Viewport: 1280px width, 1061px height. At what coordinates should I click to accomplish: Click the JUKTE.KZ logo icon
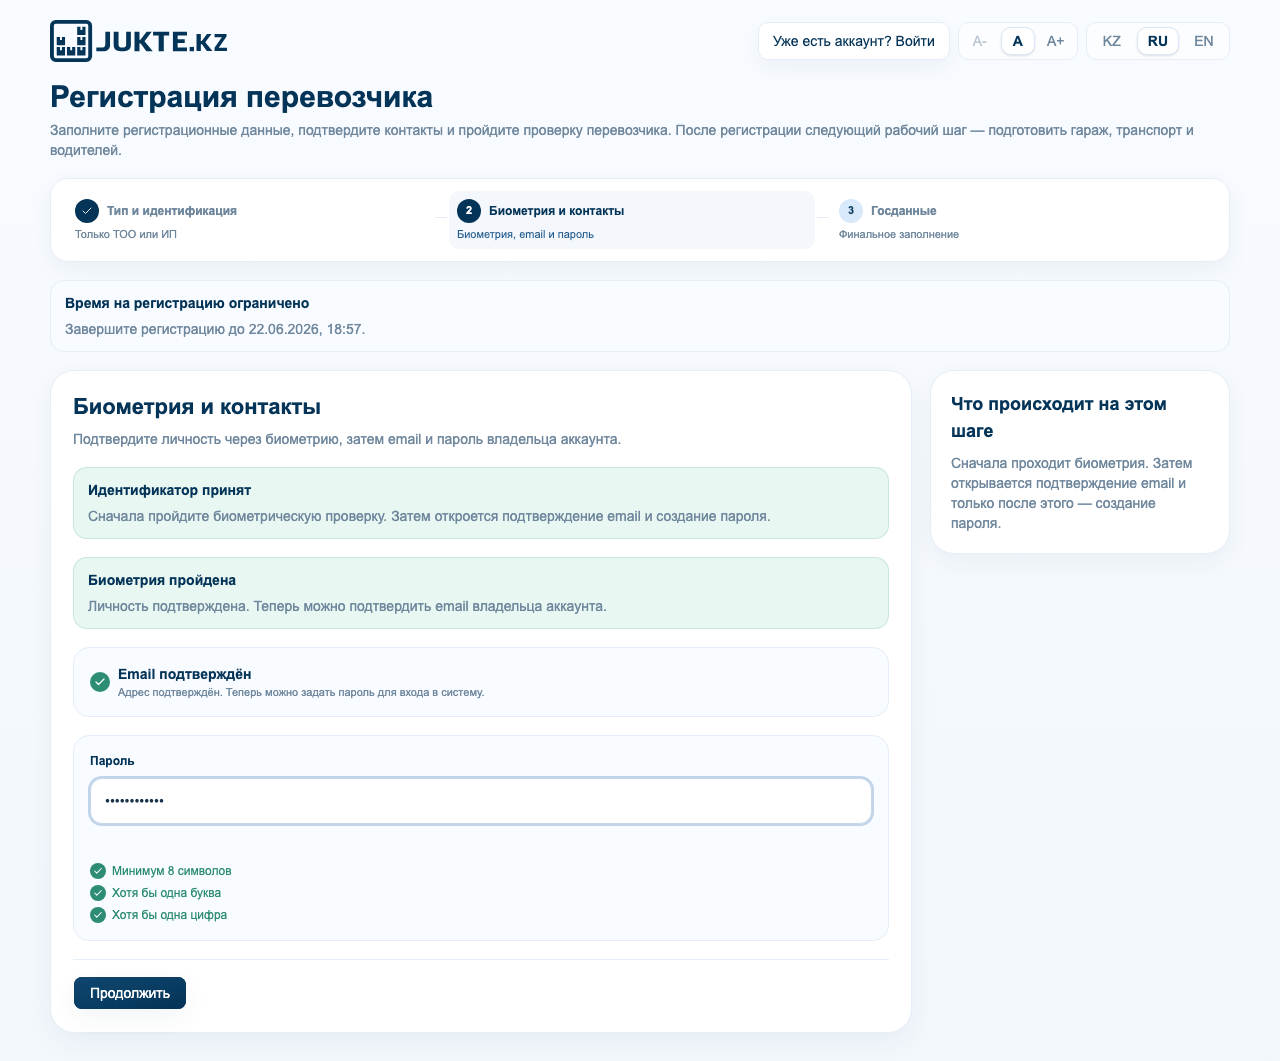71,41
